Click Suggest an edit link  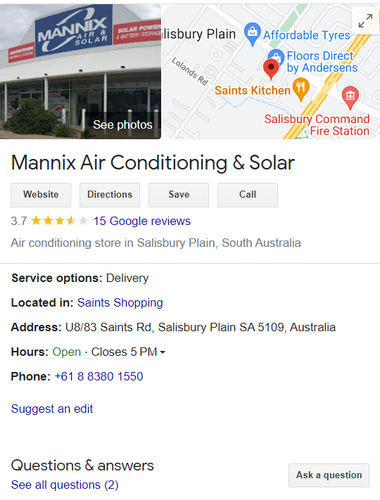(52, 409)
